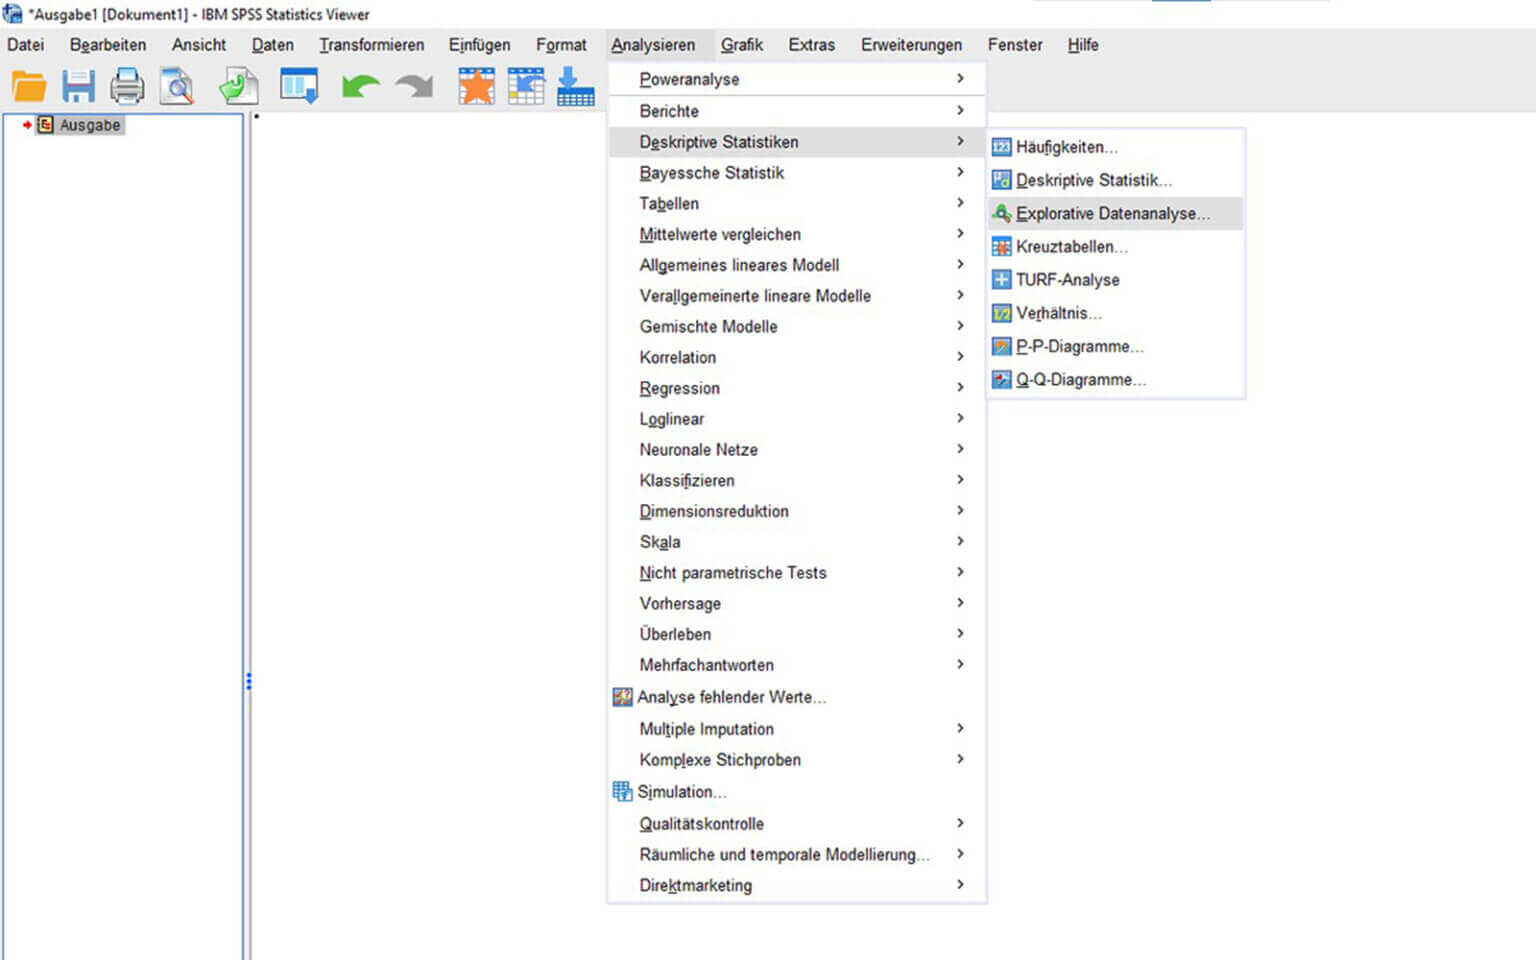1536x960 pixels.
Task: Click the orange star data grid icon
Action: pos(476,87)
